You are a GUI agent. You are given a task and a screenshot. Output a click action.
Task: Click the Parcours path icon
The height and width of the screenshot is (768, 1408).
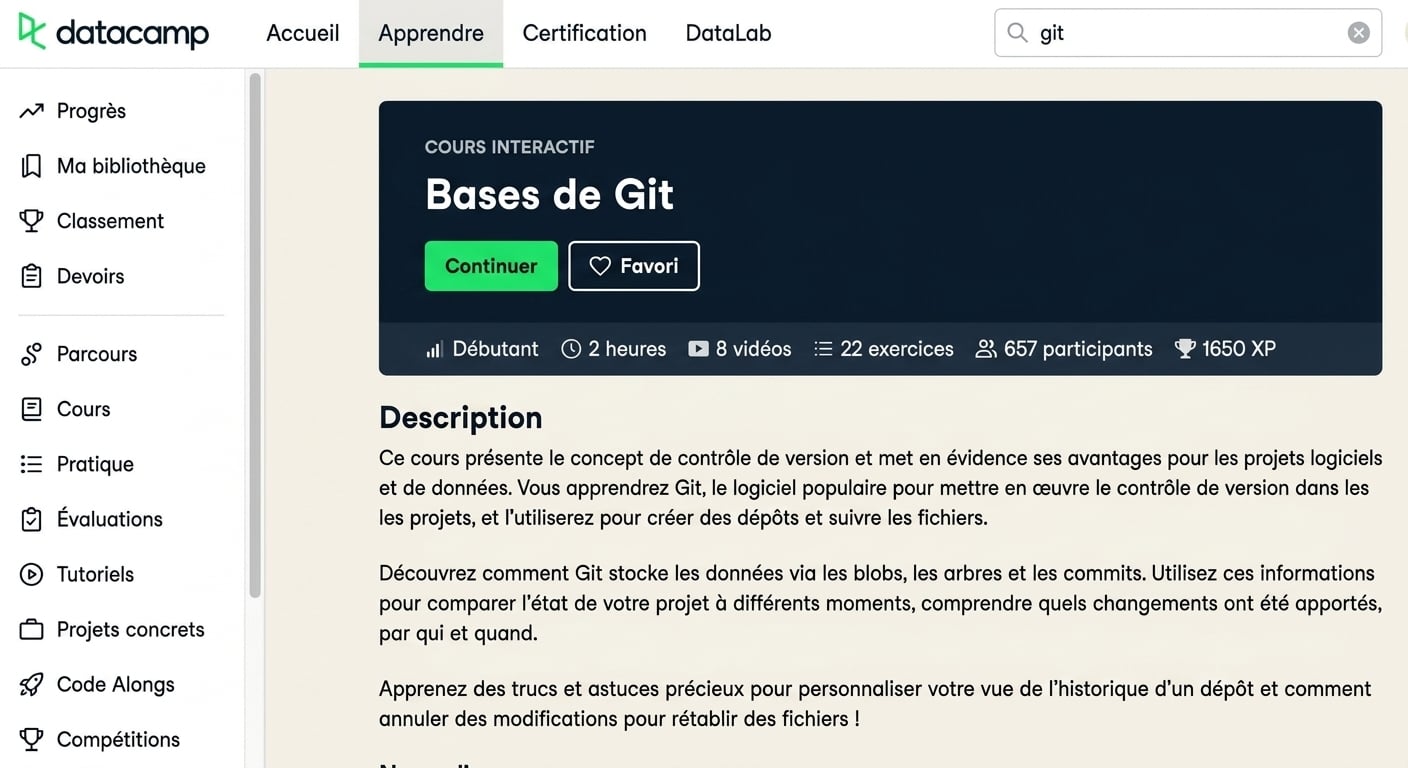pos(32,354)
